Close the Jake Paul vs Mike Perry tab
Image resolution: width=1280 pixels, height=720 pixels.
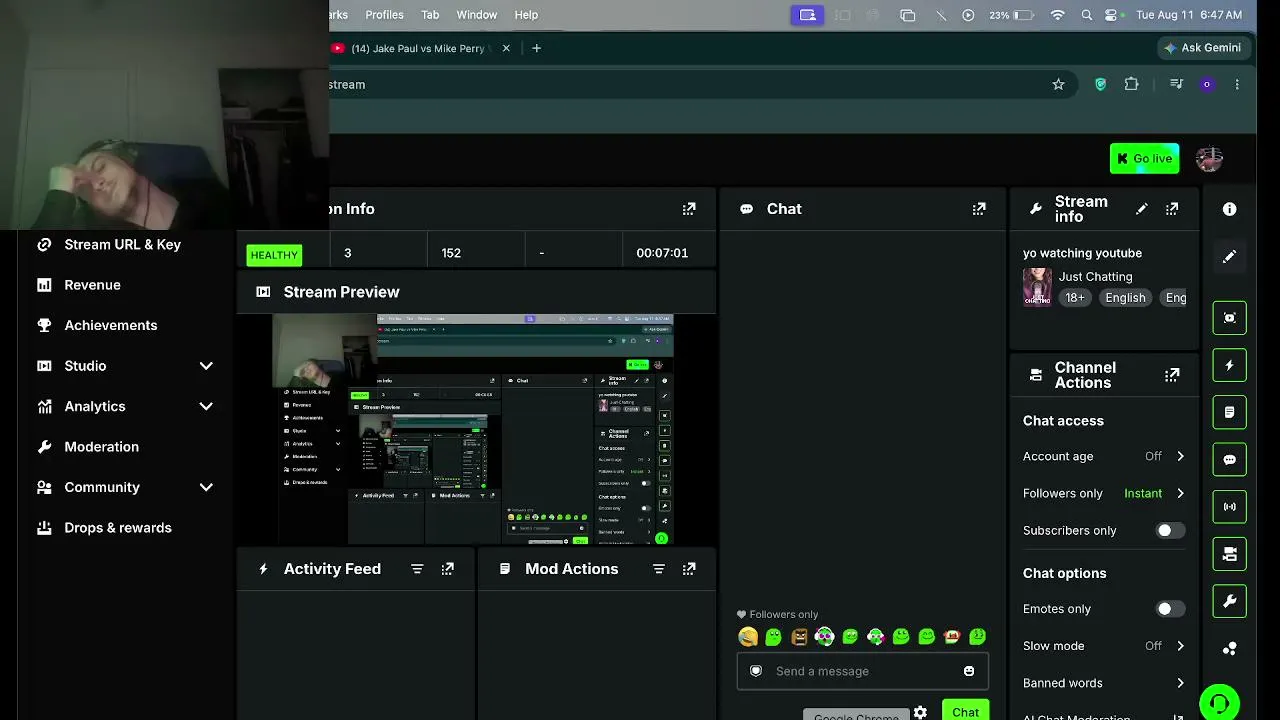506,48
